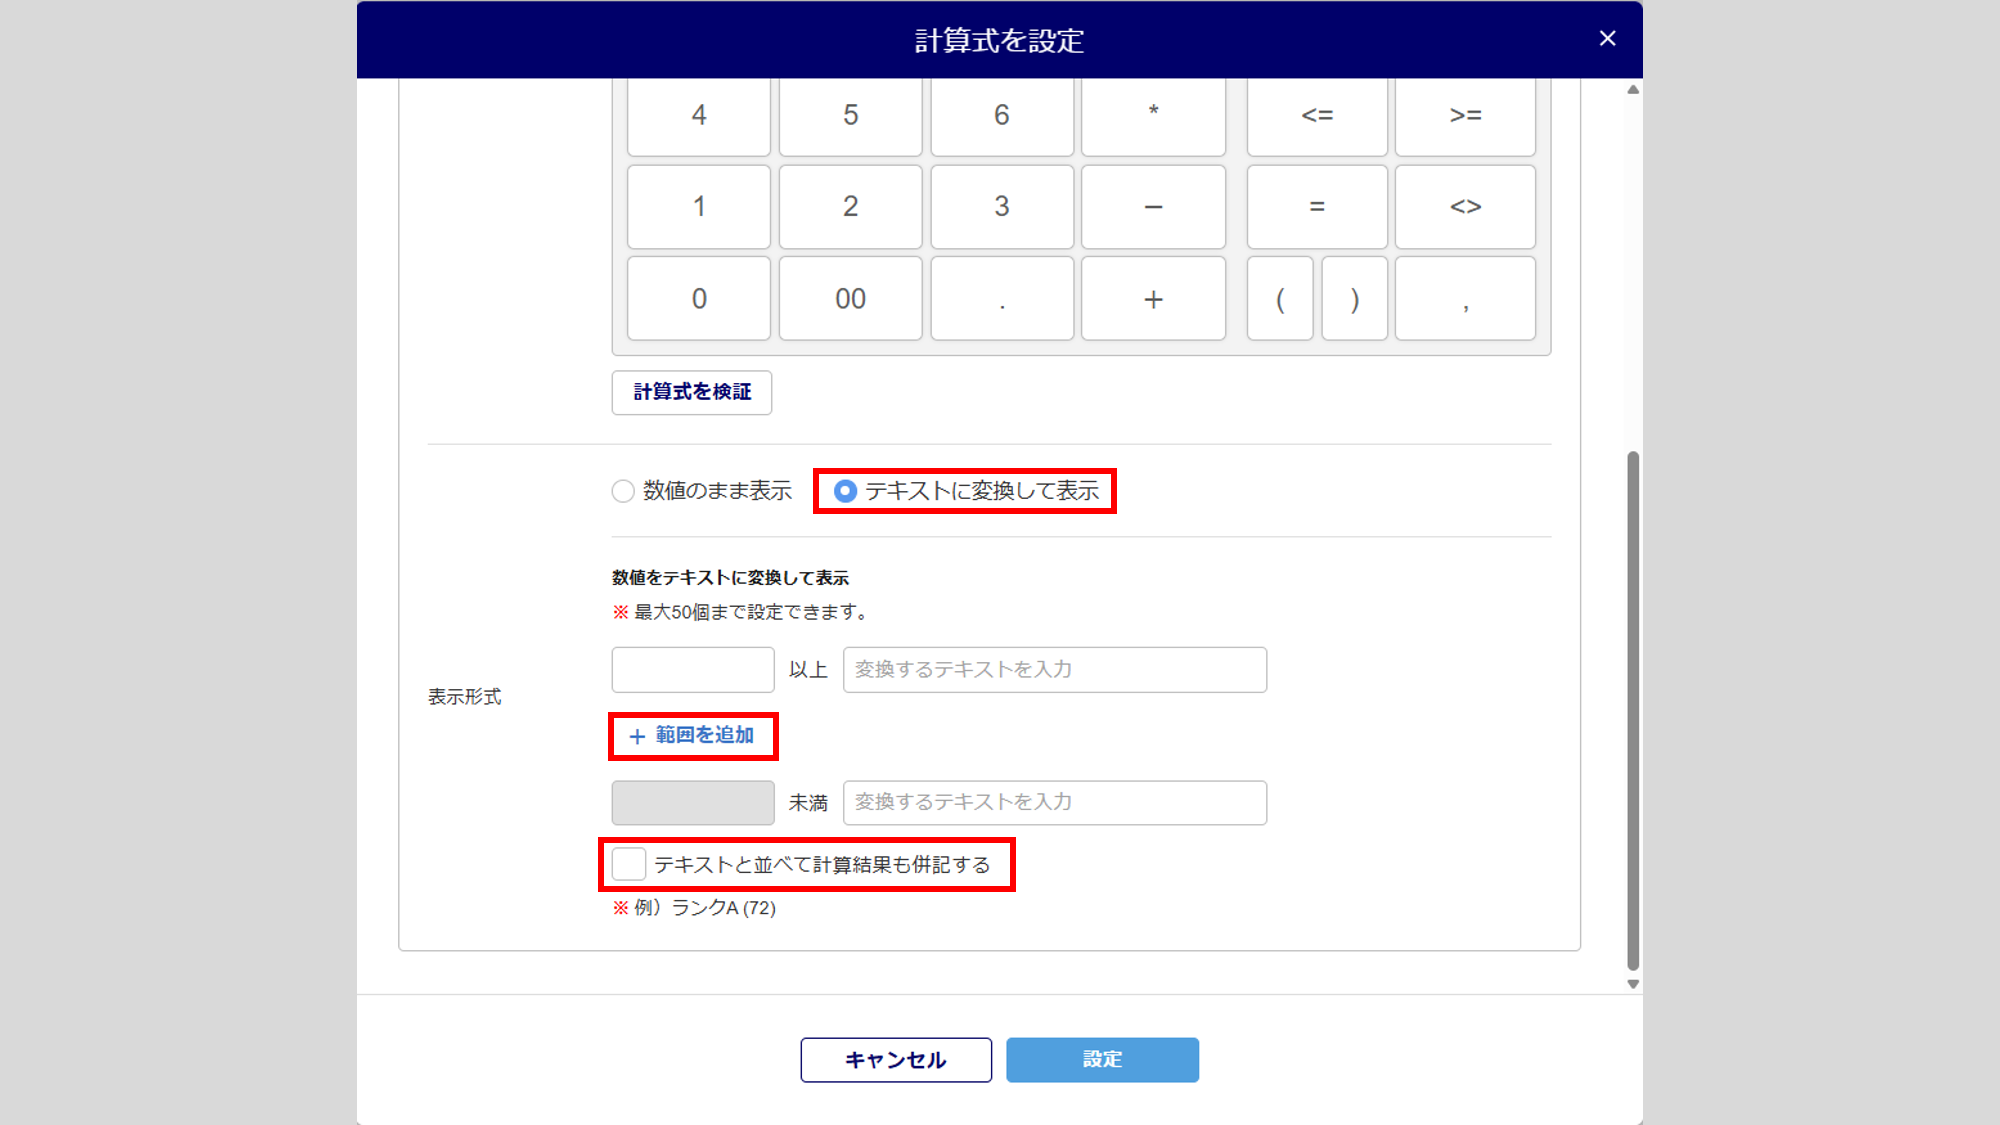
Task: Insert the minus operator
Action: point(1153,206)
